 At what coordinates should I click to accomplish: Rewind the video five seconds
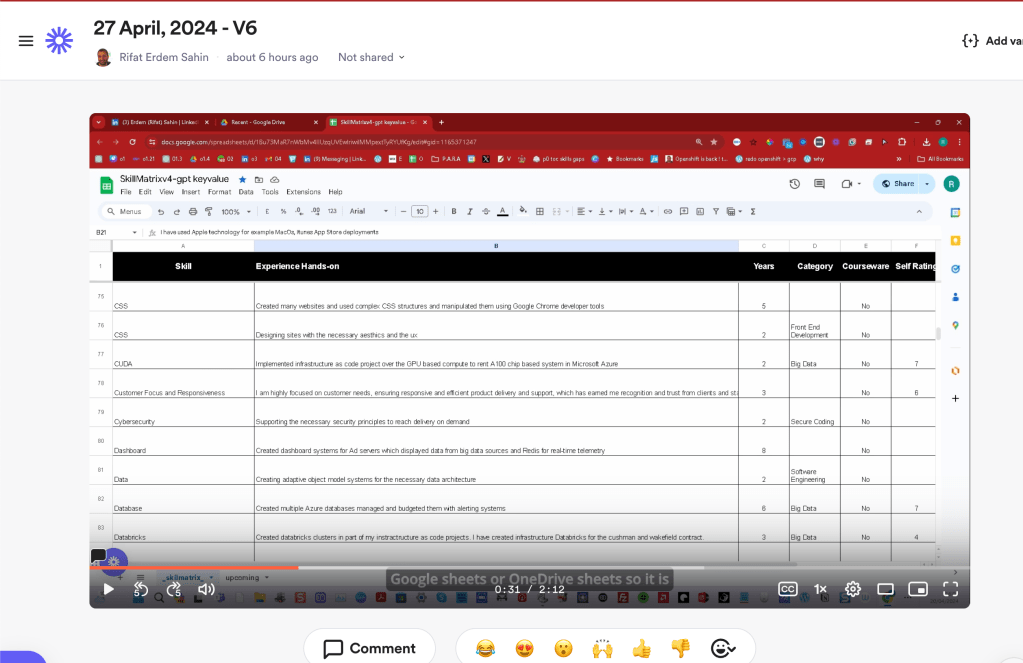pyautogui.click(x=141, y=589)
